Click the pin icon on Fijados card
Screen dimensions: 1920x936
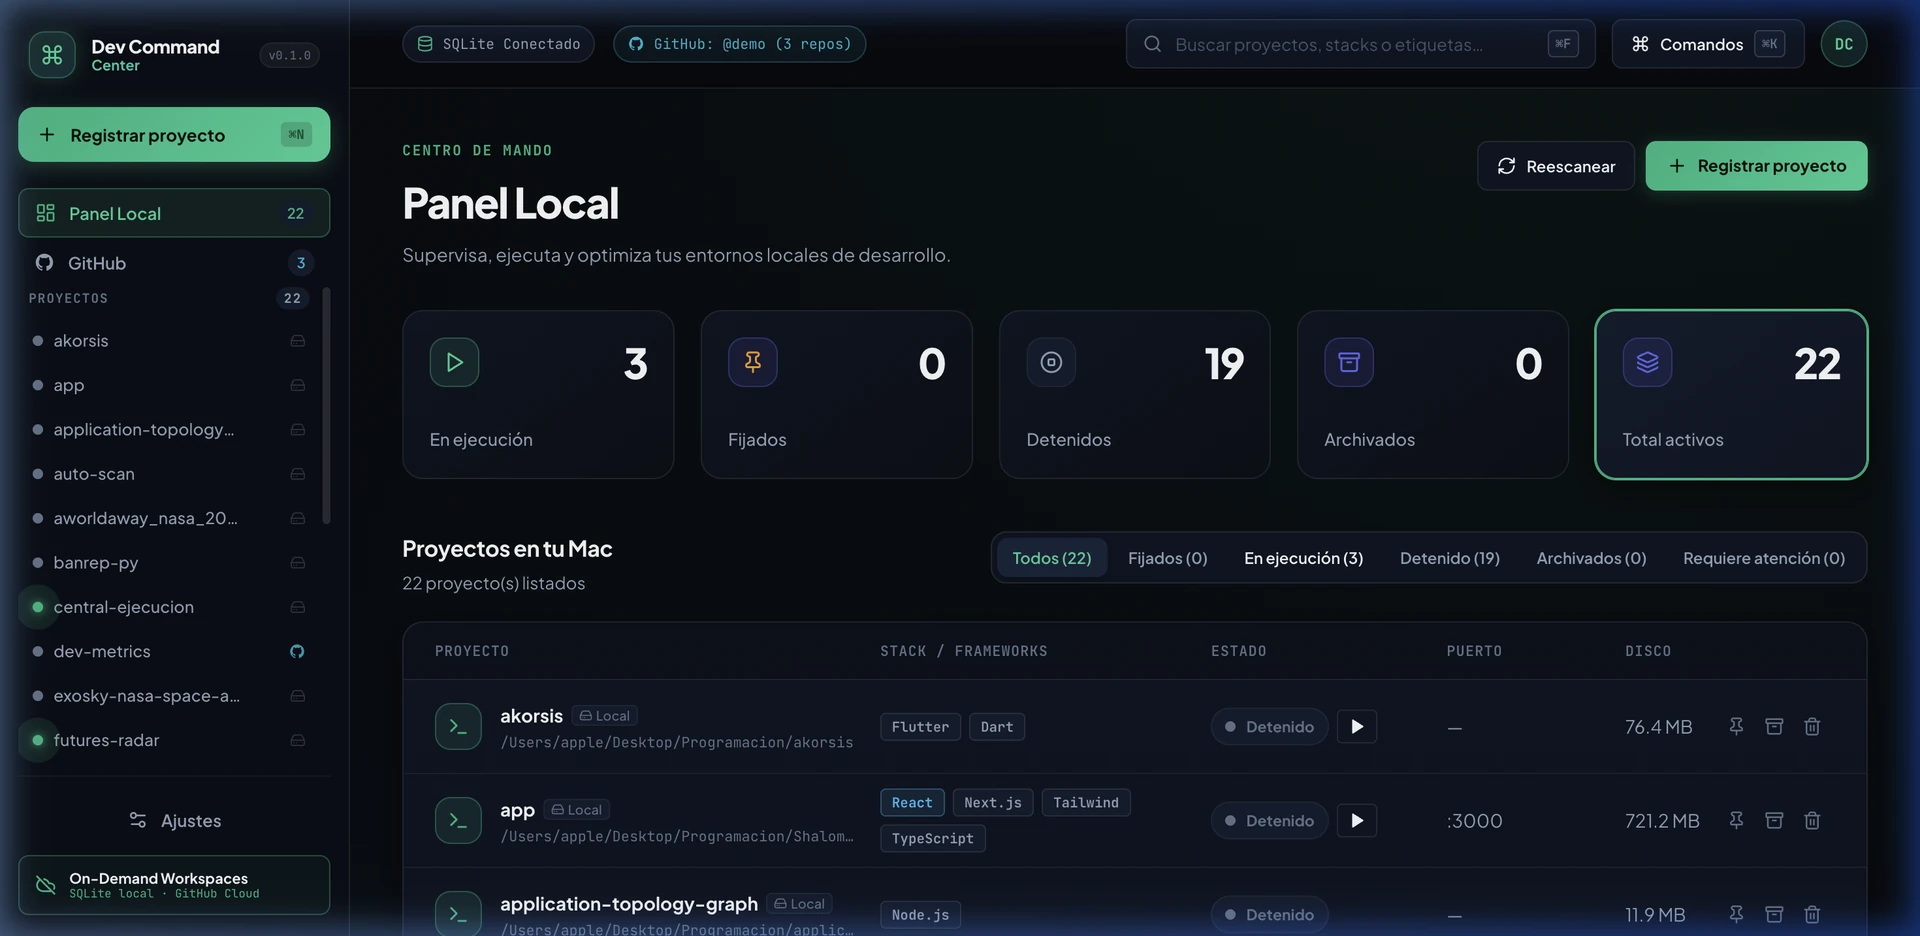[753, 362]
